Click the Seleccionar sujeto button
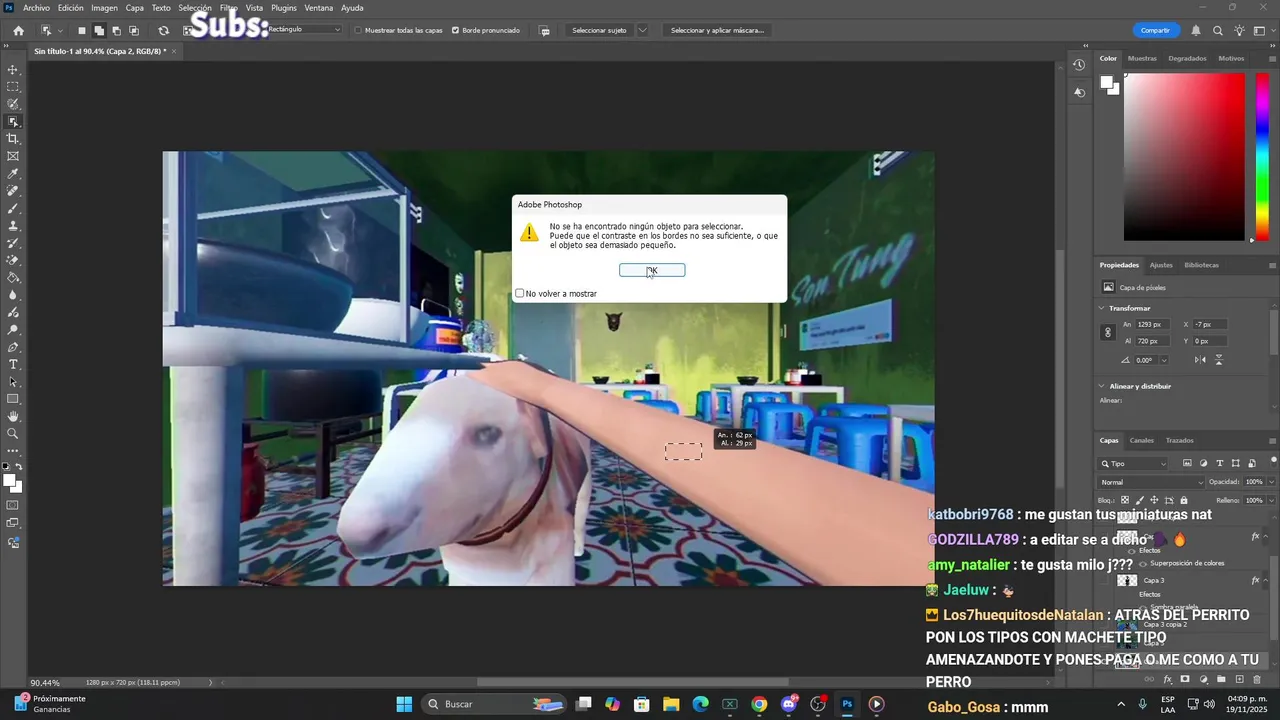 [x=599, y=30]
